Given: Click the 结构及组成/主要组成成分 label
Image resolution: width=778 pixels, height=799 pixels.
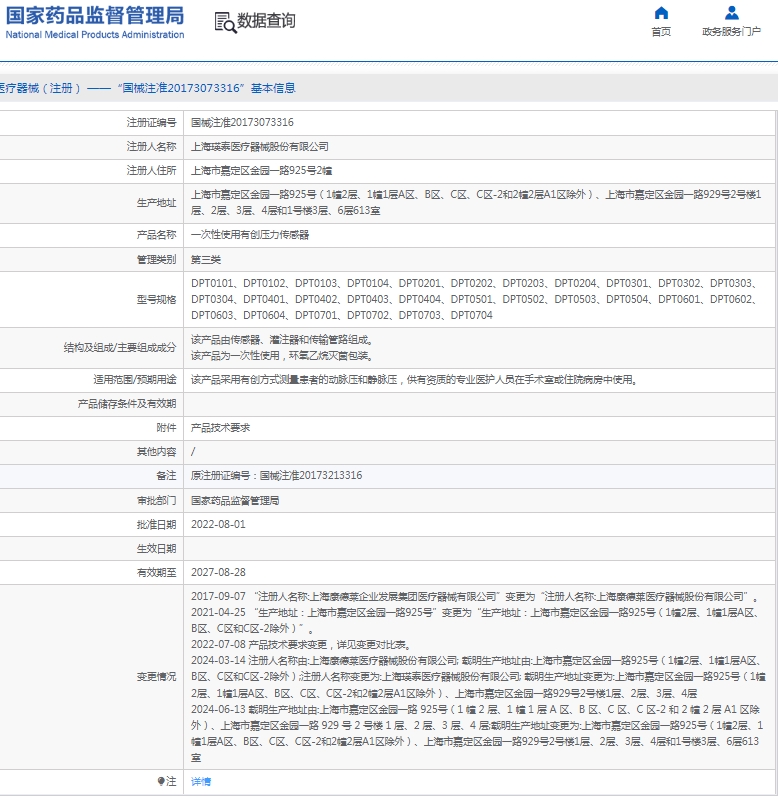Looking at the screenshot, I should pyautogui.click(x=120, y=348).
